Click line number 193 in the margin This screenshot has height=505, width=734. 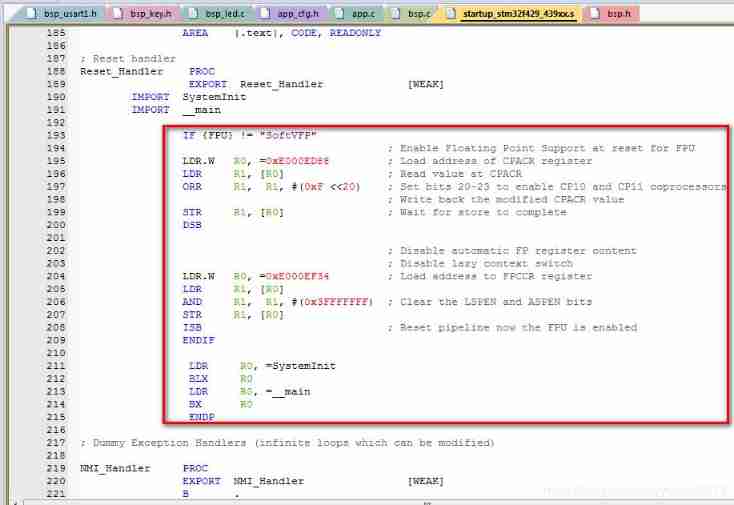55,135
